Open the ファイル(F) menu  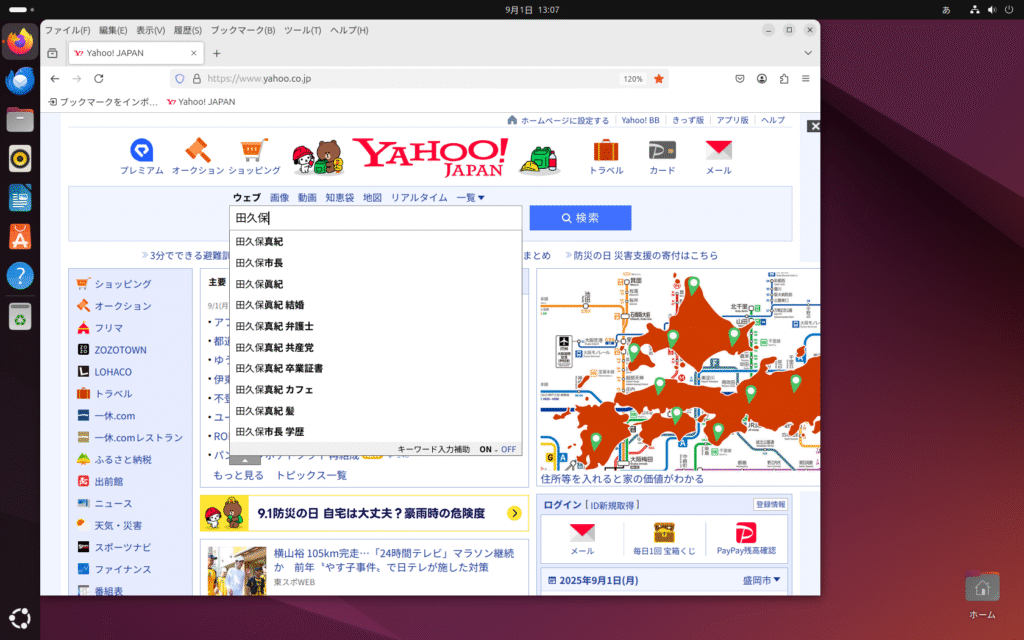pos(67,30)
